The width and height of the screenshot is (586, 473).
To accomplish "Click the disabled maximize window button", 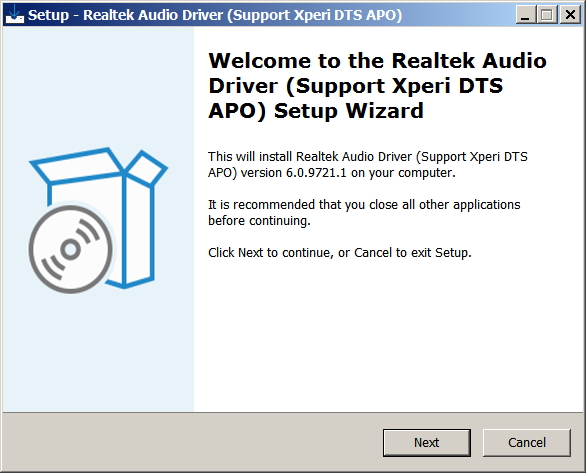I will (547, 15).
